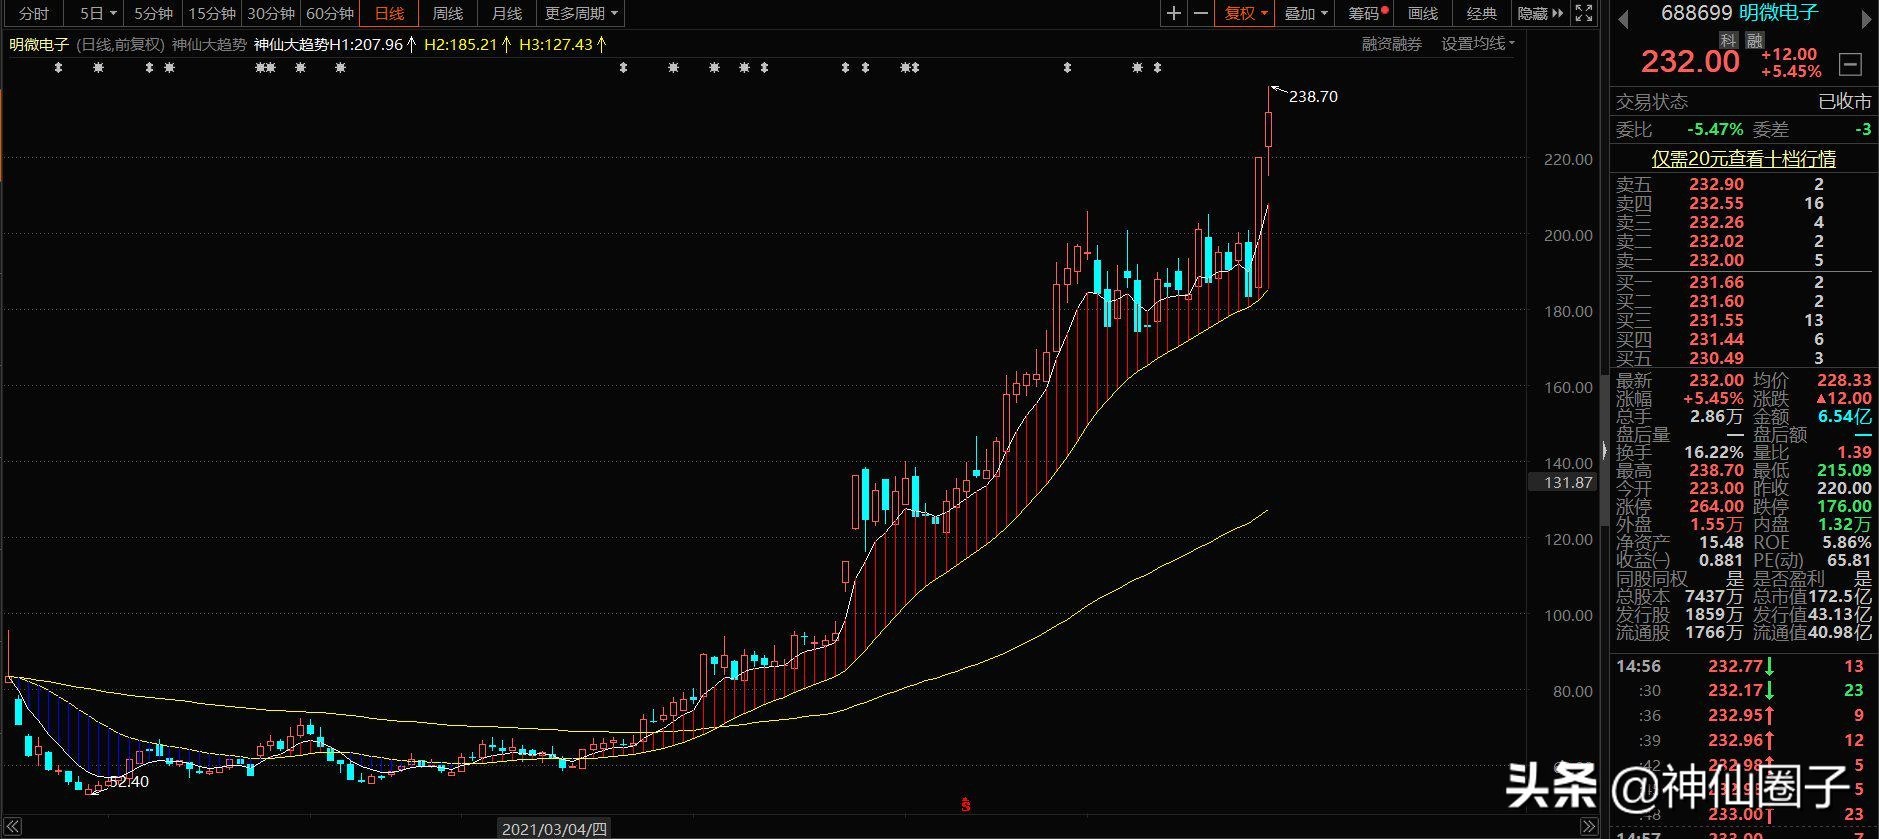This screenshot has height=839, width=1879.
Task: Click 2021/03/04 date marker on timeline
Action: click(554, 829)
